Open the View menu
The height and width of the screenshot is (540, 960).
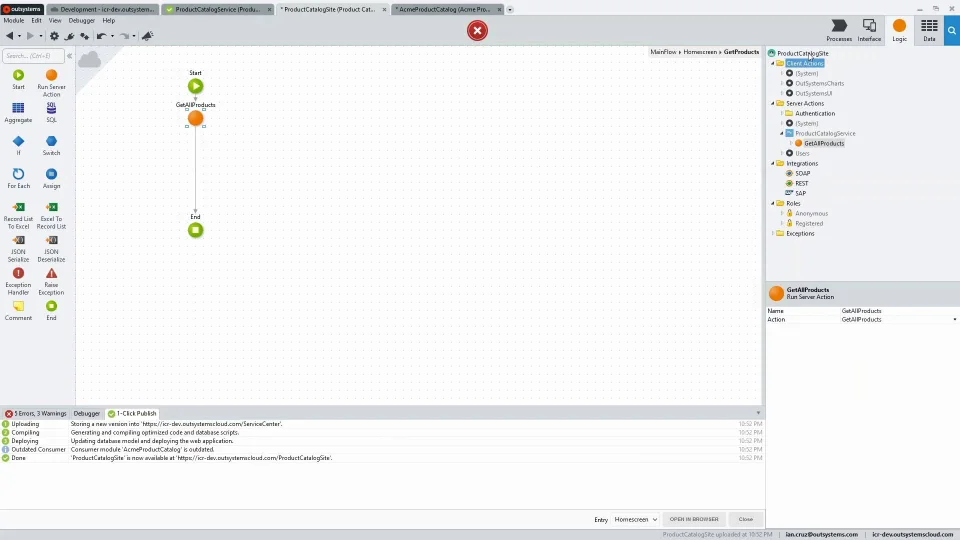(x=54, y=20)
